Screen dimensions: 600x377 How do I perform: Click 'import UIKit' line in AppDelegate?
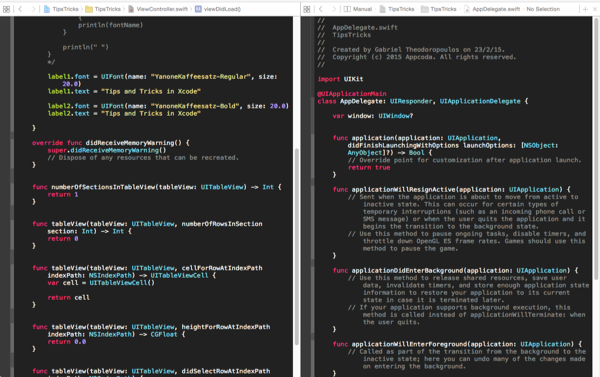(340, 79)
